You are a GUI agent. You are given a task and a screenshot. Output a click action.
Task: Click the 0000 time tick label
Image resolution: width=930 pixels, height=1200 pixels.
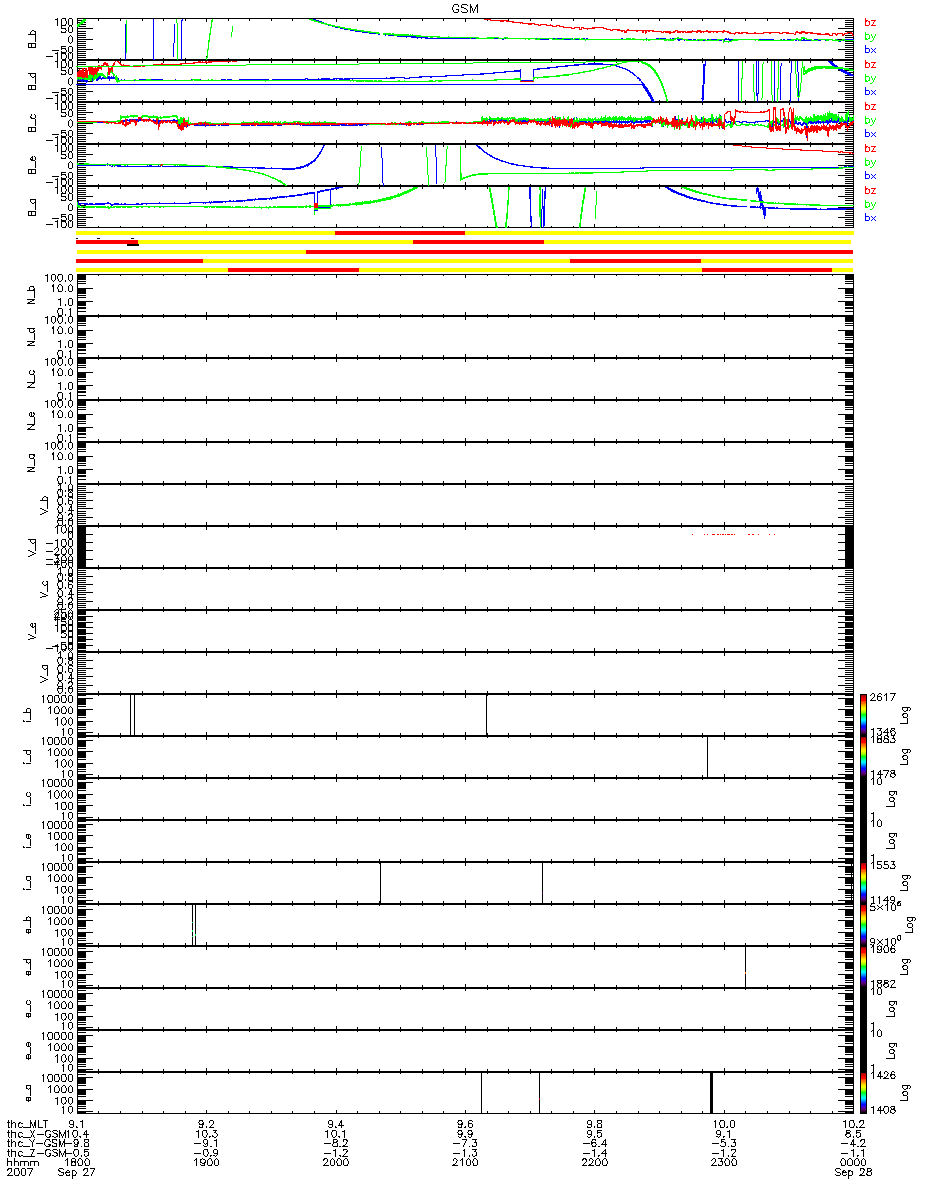[852, 1163]
